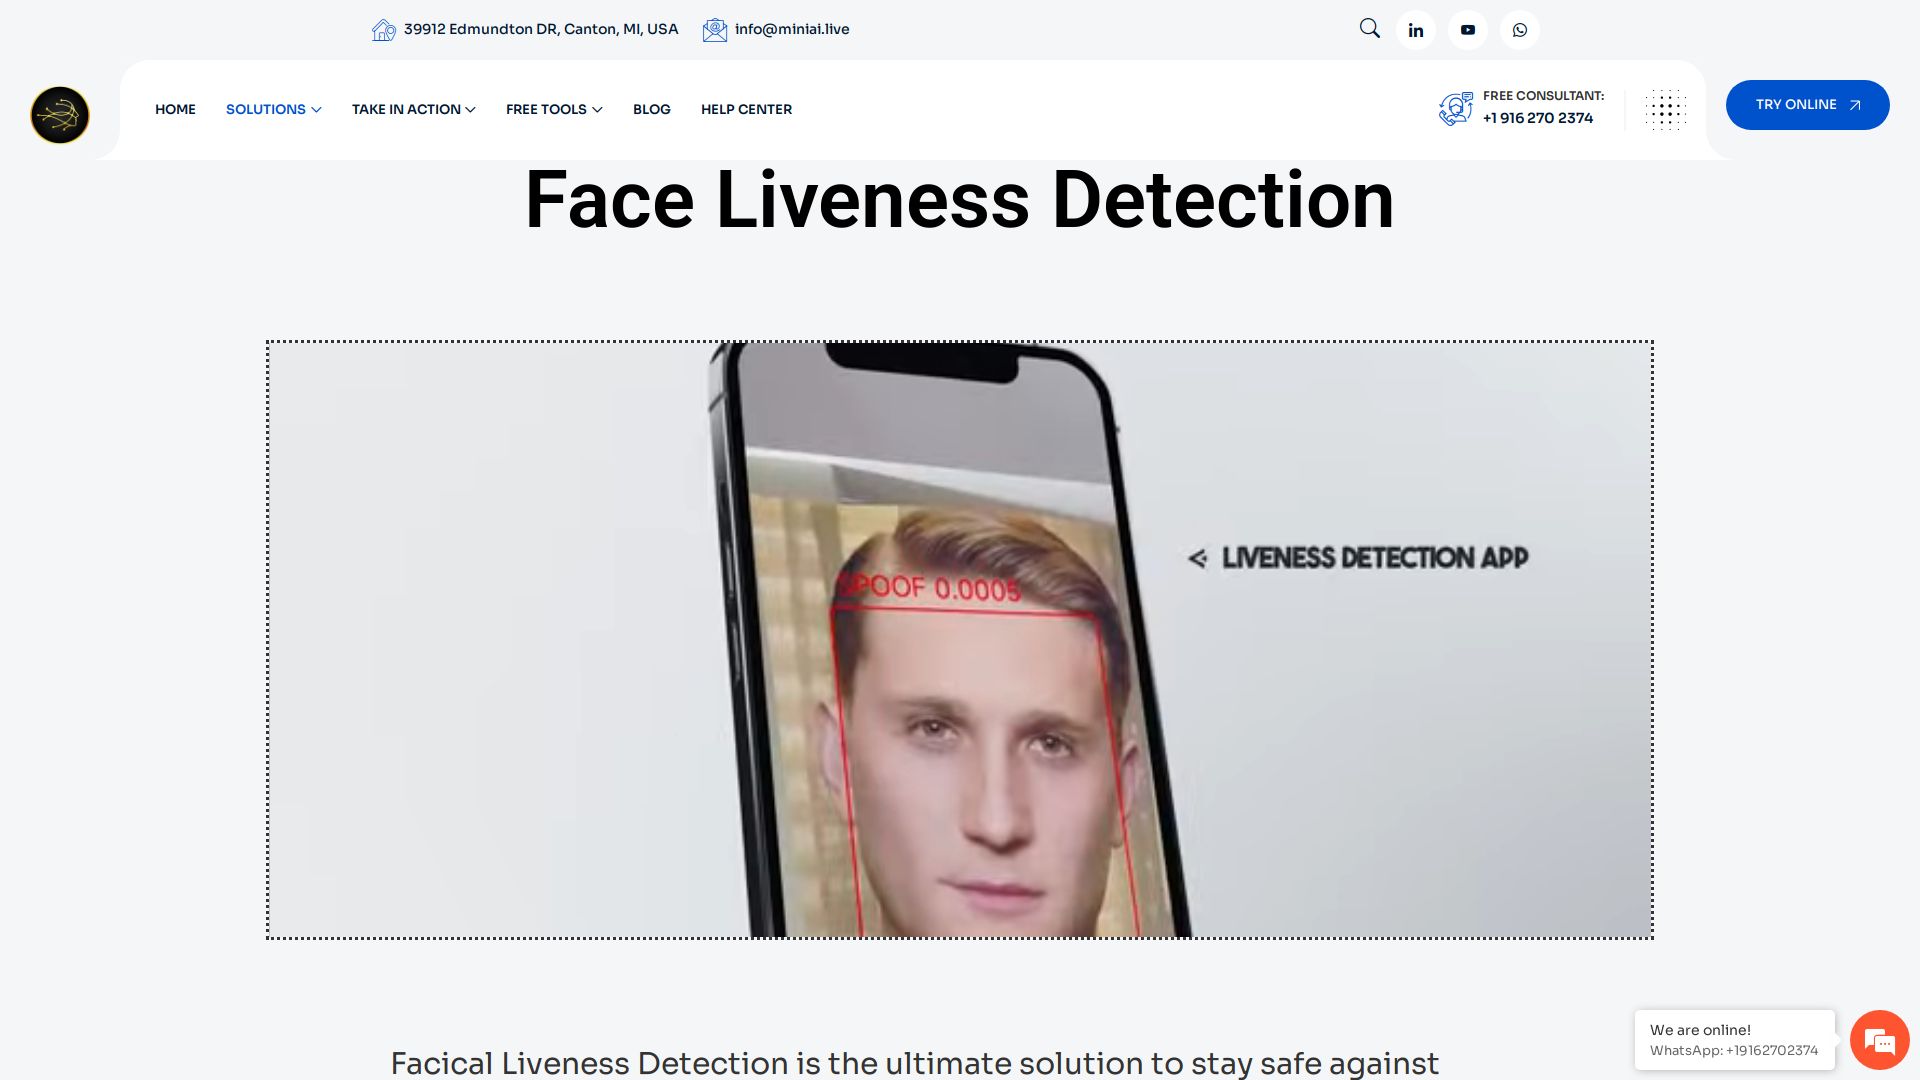Call the +1 916 270 2374 number
This screenshot has height=1080, width=1920.
[x=1537, y=118]
